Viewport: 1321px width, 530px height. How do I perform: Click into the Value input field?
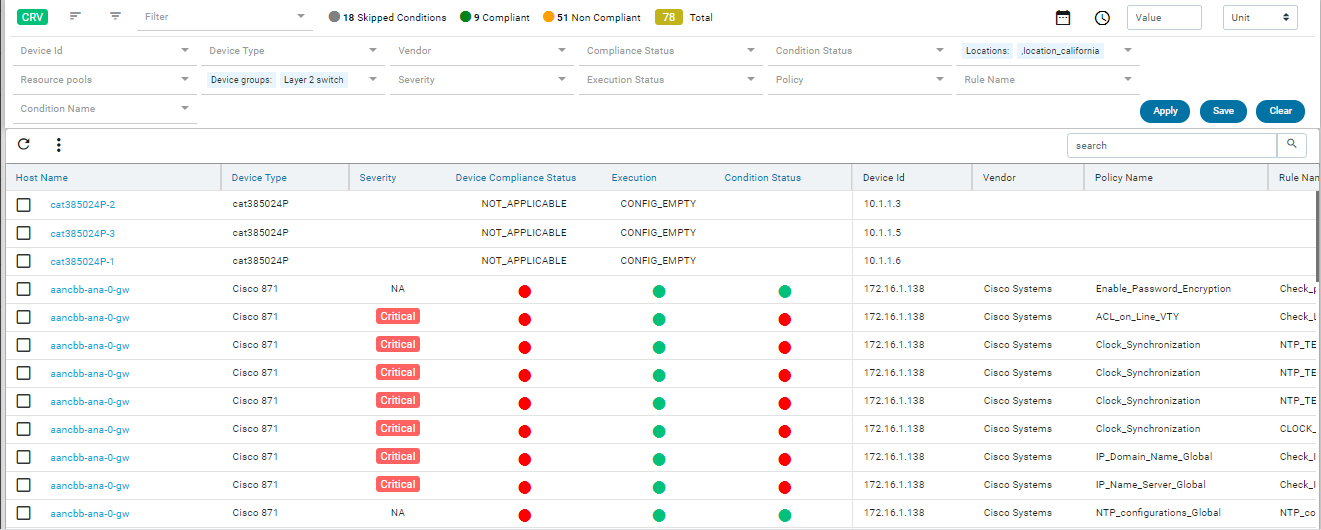click(1164, 18)
